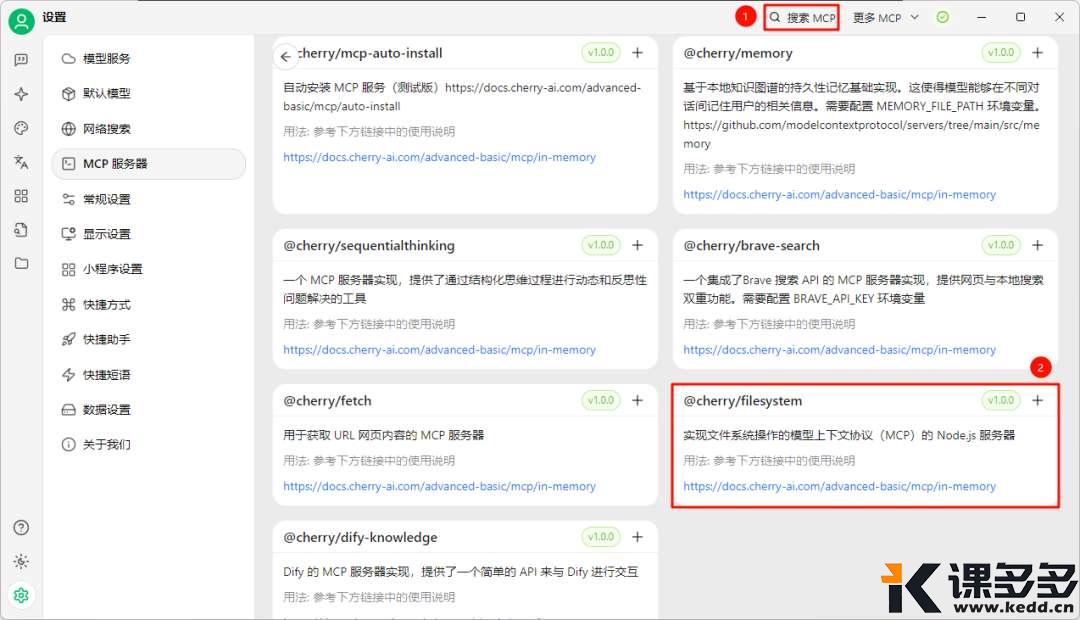Click the @cherry/fetch card title
1080x620 pixels.
tap(327, 400)
